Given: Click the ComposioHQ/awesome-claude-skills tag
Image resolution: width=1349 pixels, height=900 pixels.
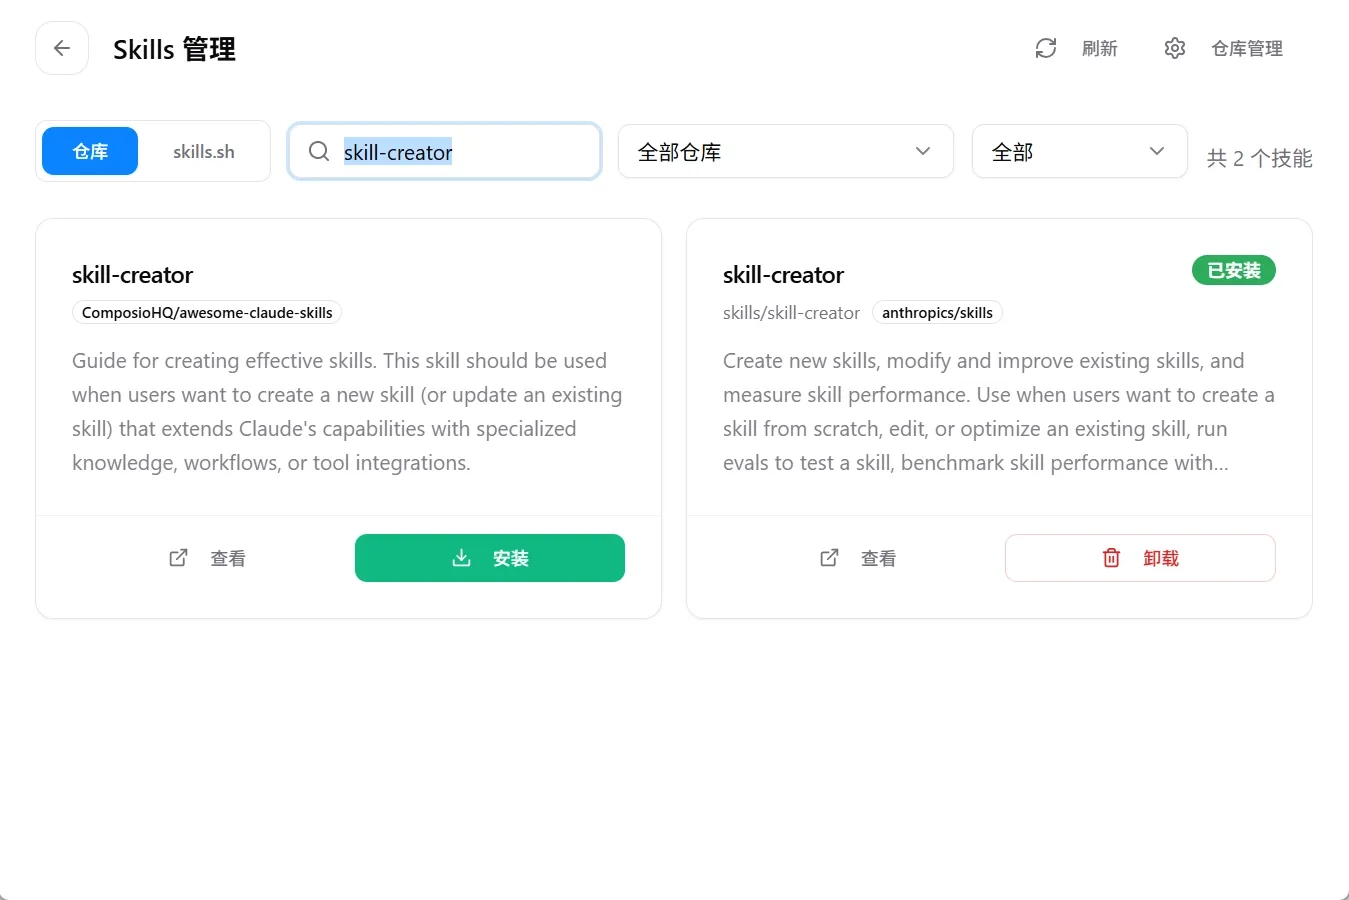Looking at the screenshot, I should pos(207,312).
